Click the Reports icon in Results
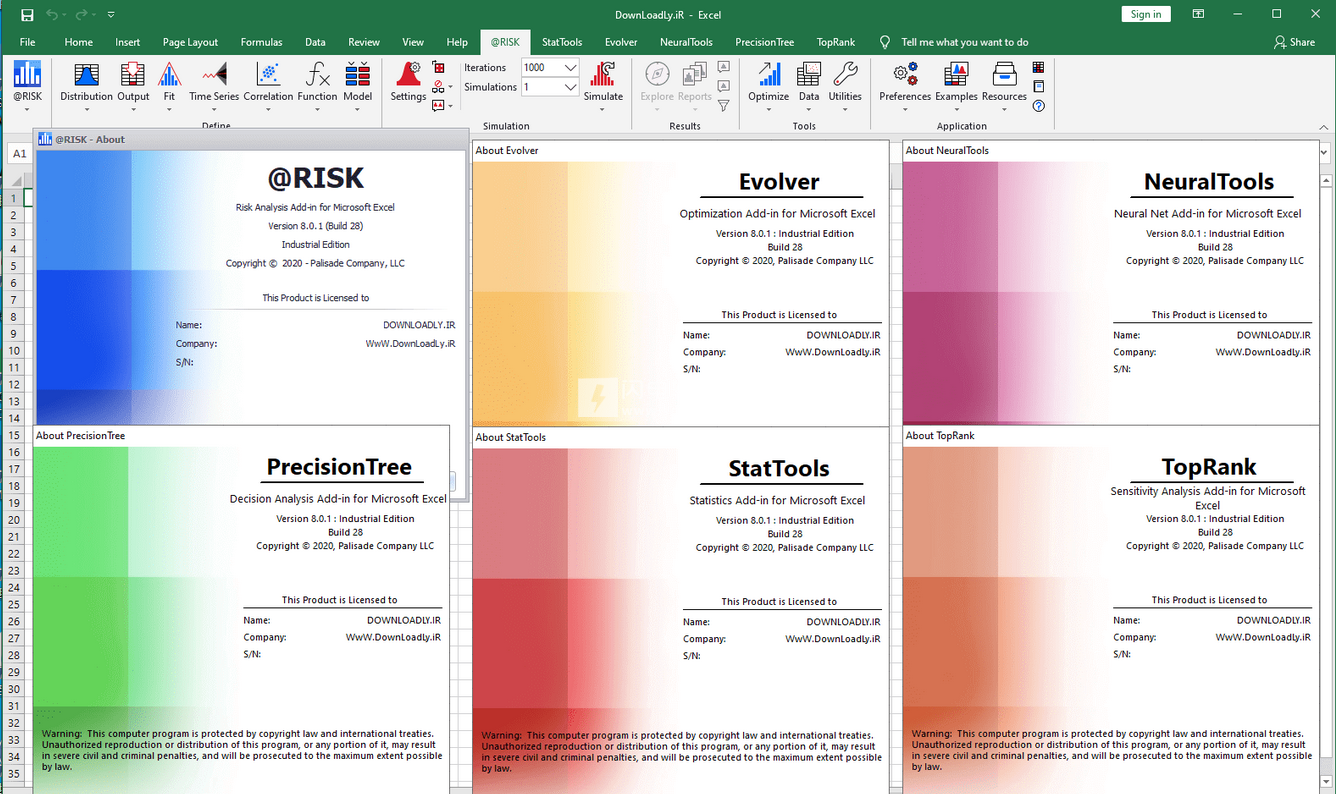 point(694,75)
